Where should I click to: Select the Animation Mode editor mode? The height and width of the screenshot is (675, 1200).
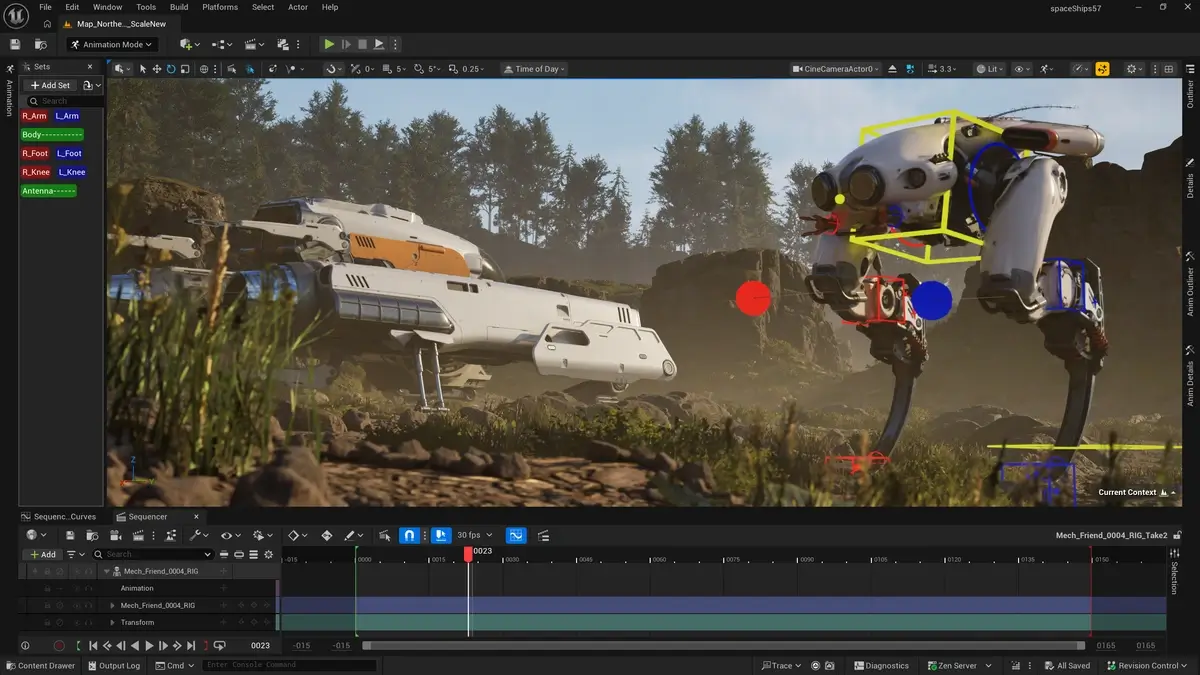(x=112, y=44)
